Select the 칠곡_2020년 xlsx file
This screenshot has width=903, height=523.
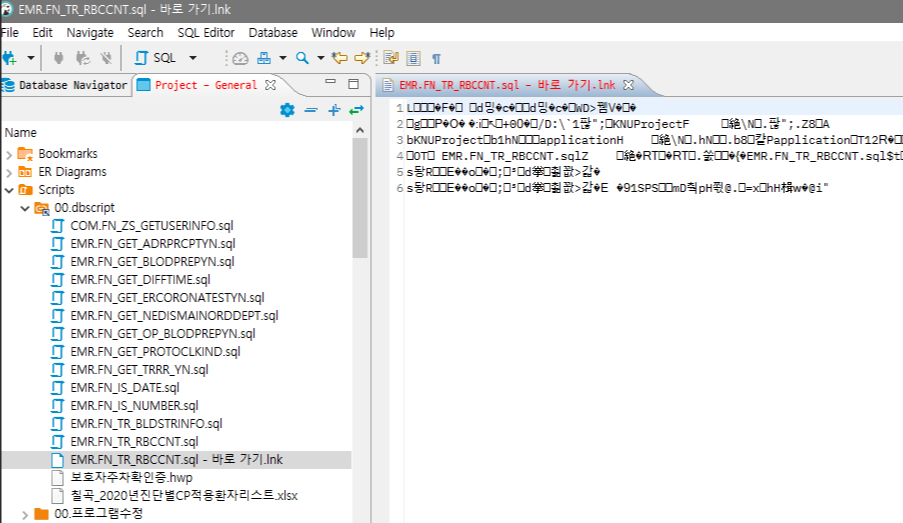pos(184,495)
